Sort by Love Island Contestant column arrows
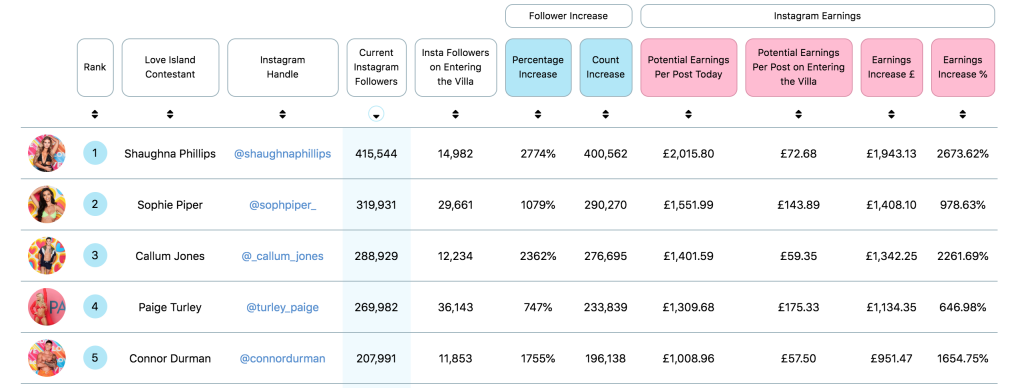This screenshot has width=1024, height=388. tap(170, 114)
